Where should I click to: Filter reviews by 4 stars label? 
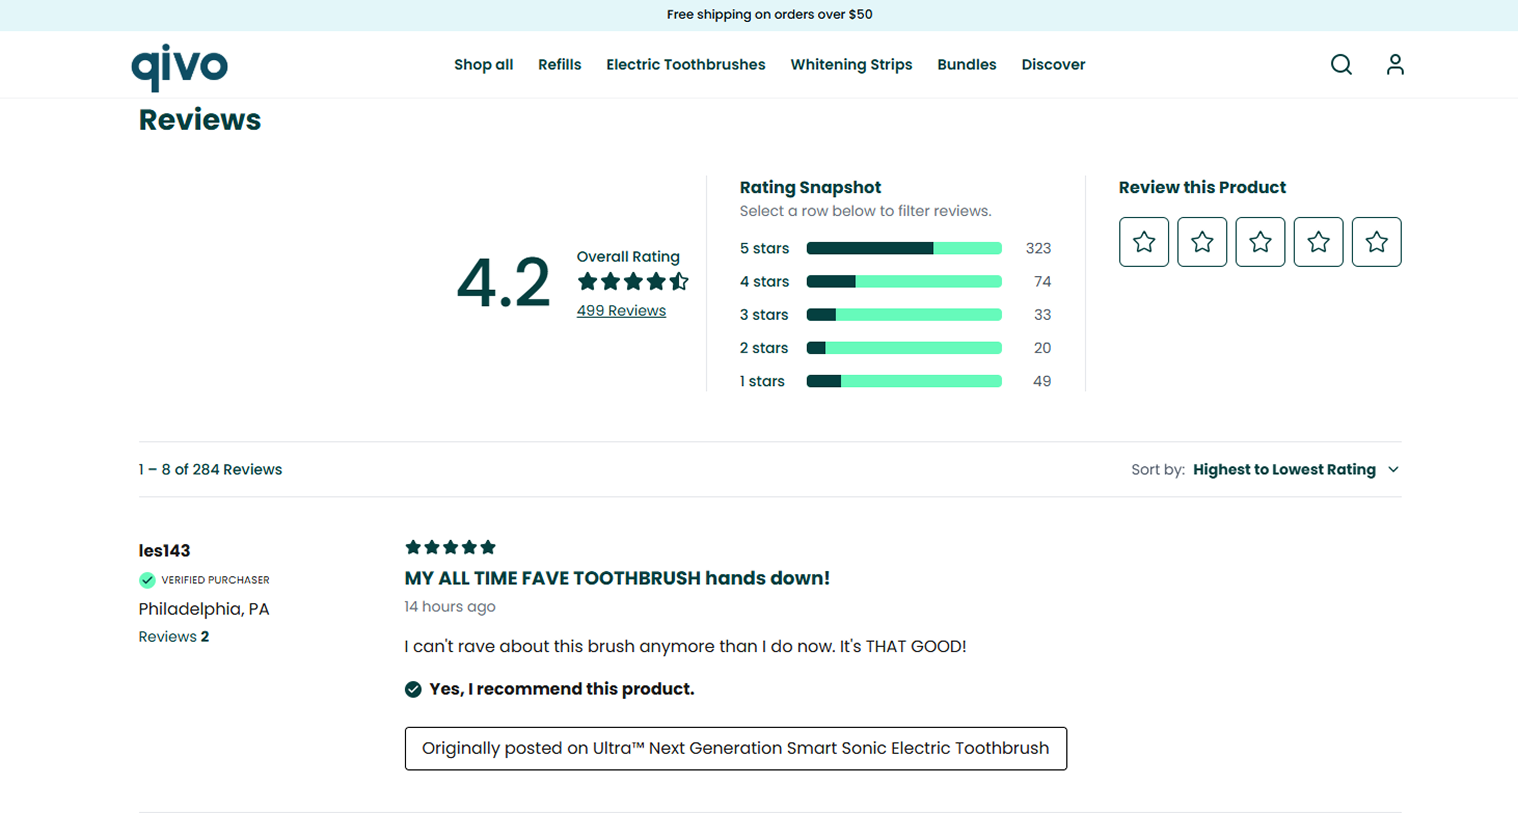tap(764, 282)
